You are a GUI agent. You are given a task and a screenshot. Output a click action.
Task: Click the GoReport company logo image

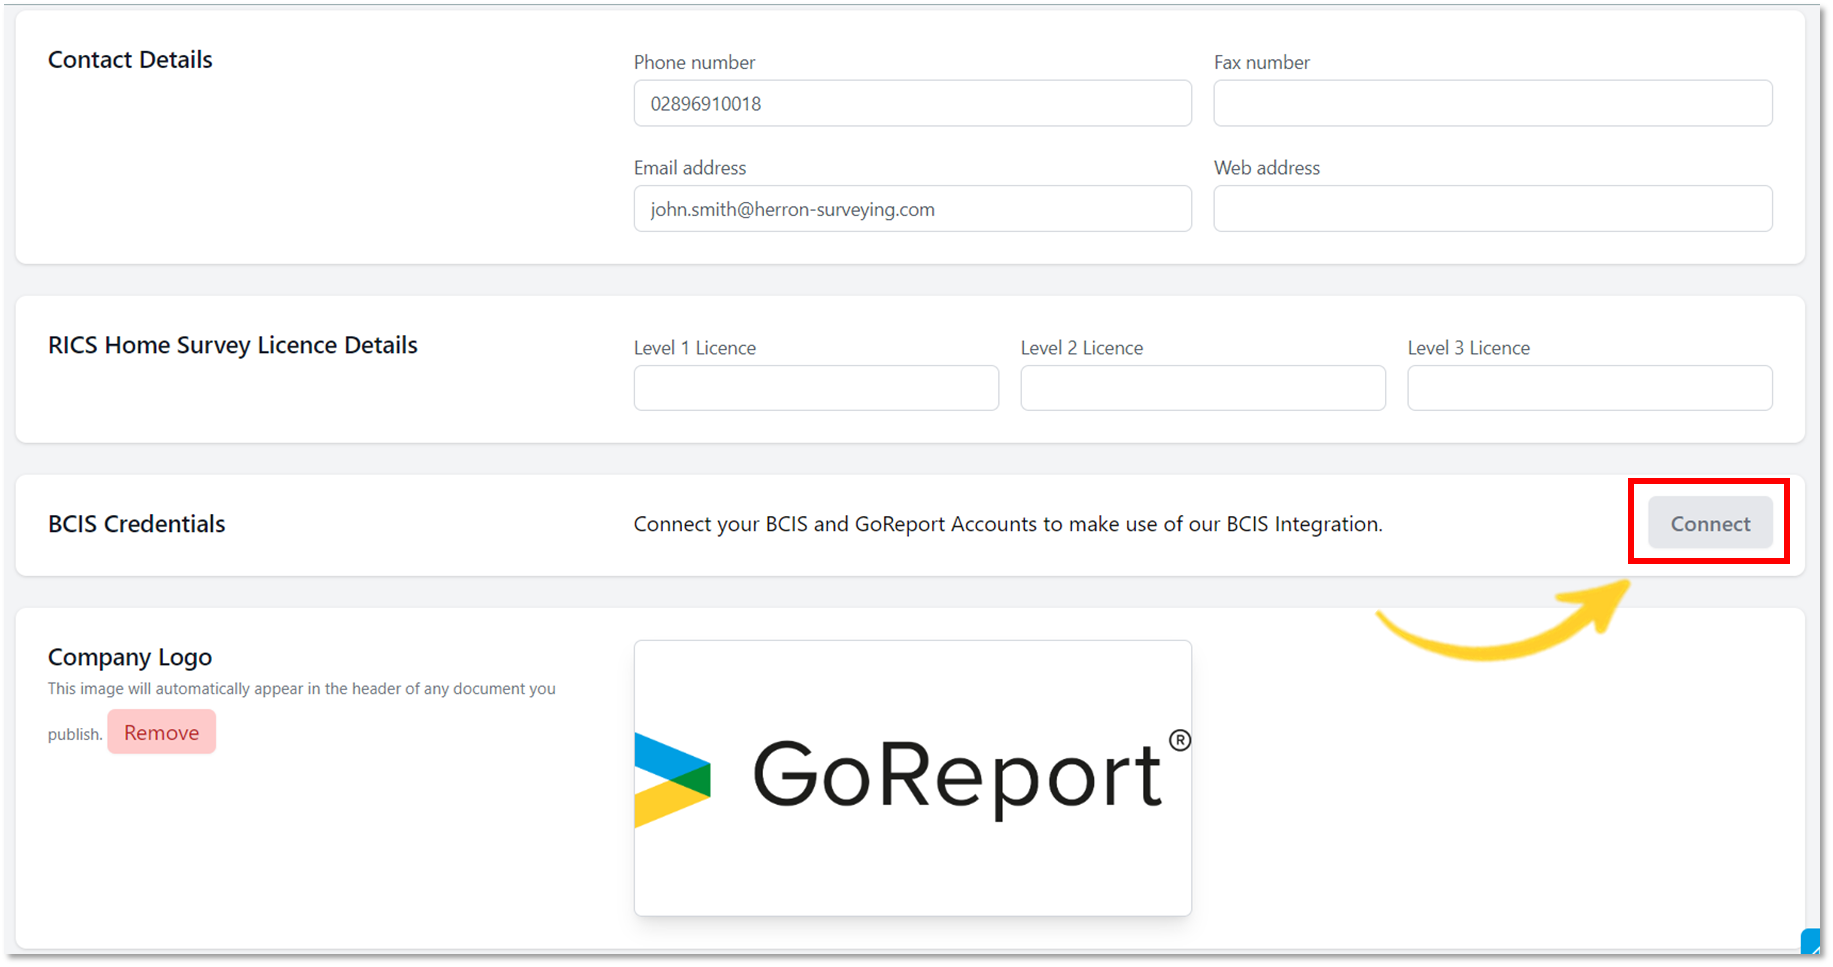click(912, 778)
